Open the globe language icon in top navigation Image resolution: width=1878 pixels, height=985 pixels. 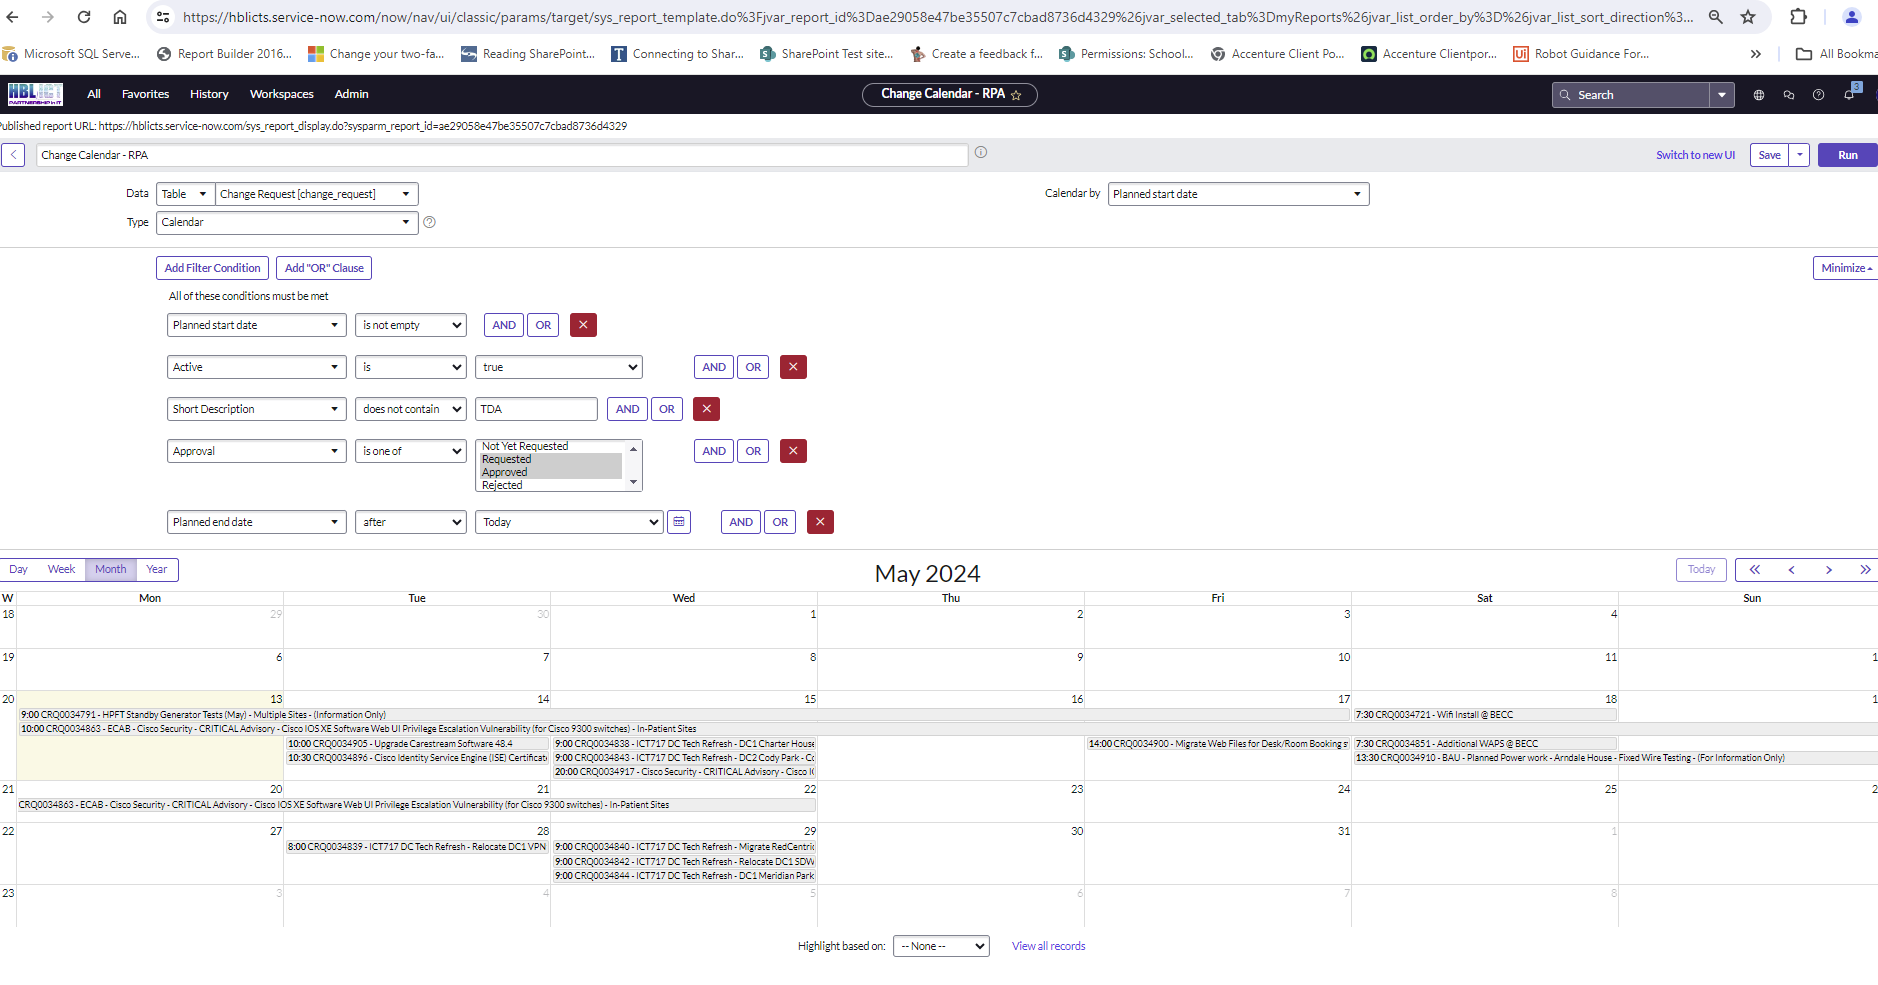(1759, 94)
